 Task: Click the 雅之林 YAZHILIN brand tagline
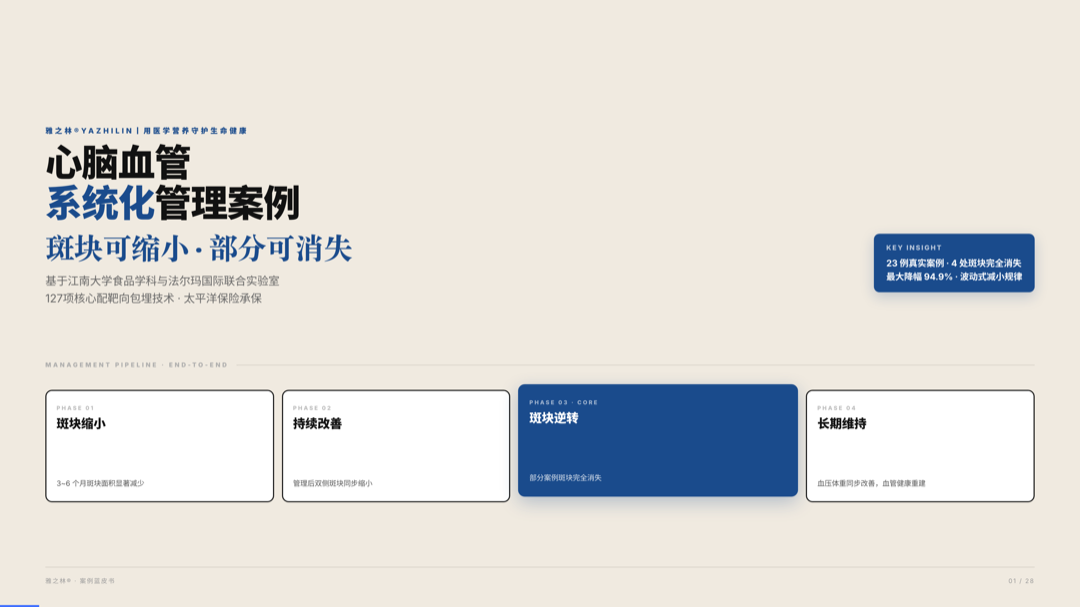click(146, 131)
